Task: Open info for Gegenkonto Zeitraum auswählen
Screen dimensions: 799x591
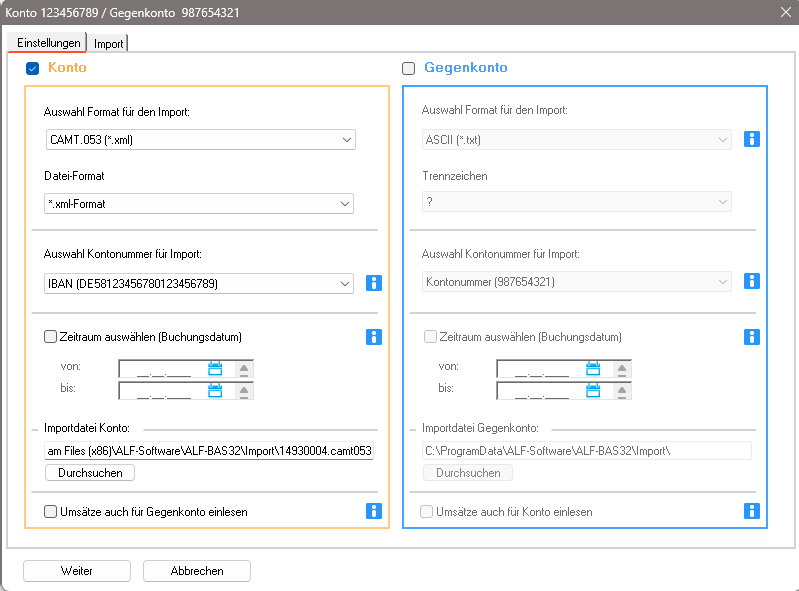Action: click(x=752, y=337)
